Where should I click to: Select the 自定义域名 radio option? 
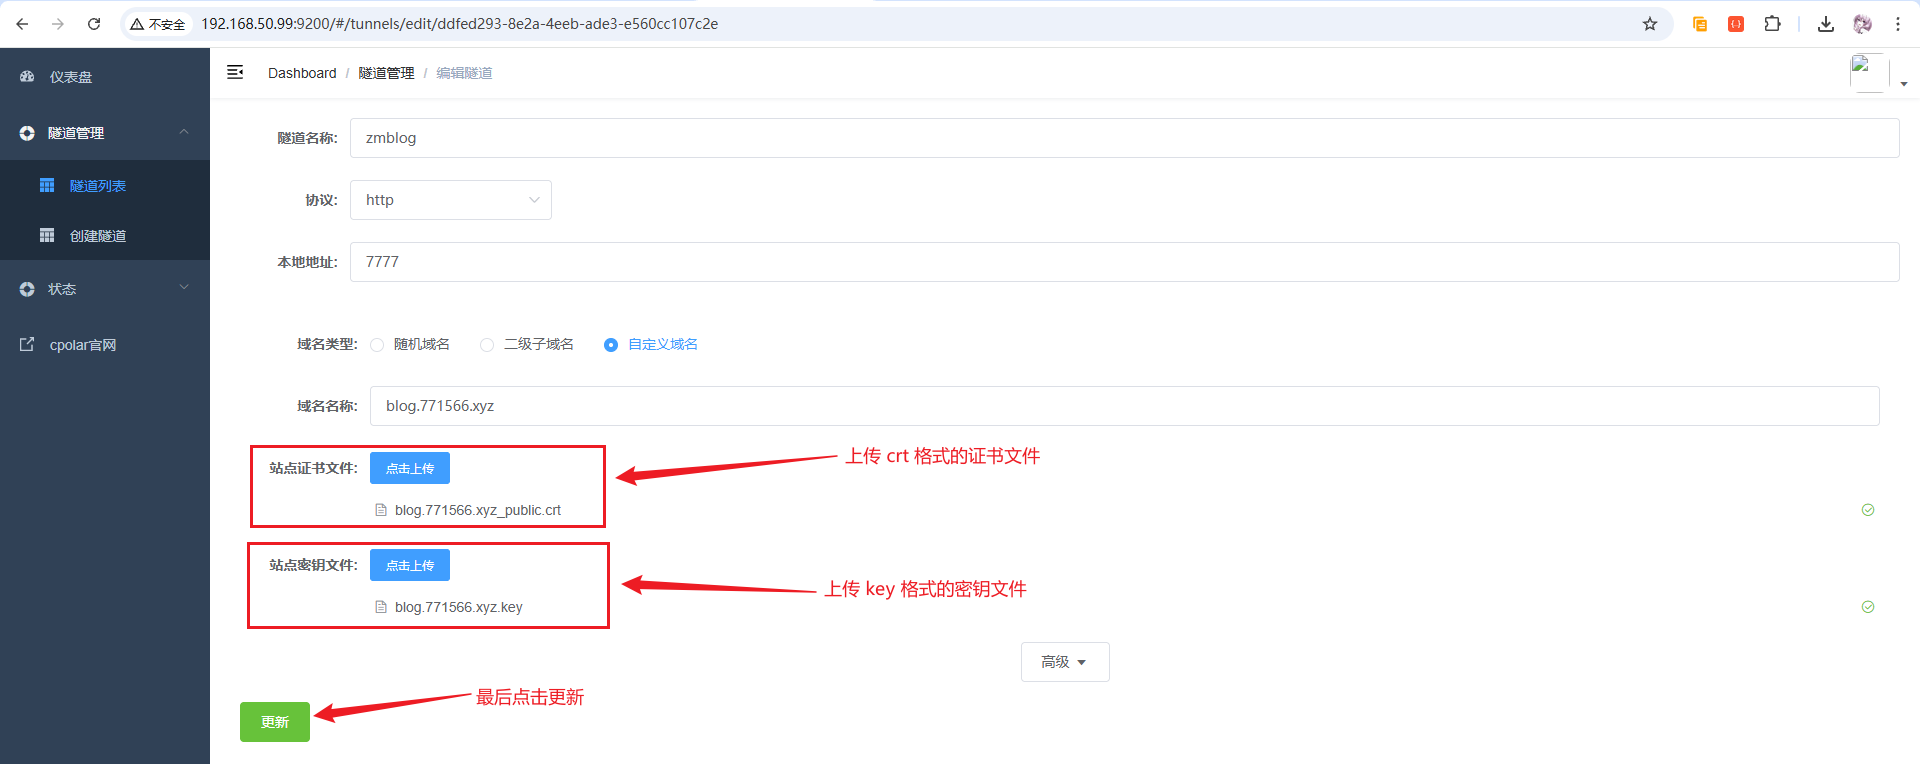click(x=611, y=345)
